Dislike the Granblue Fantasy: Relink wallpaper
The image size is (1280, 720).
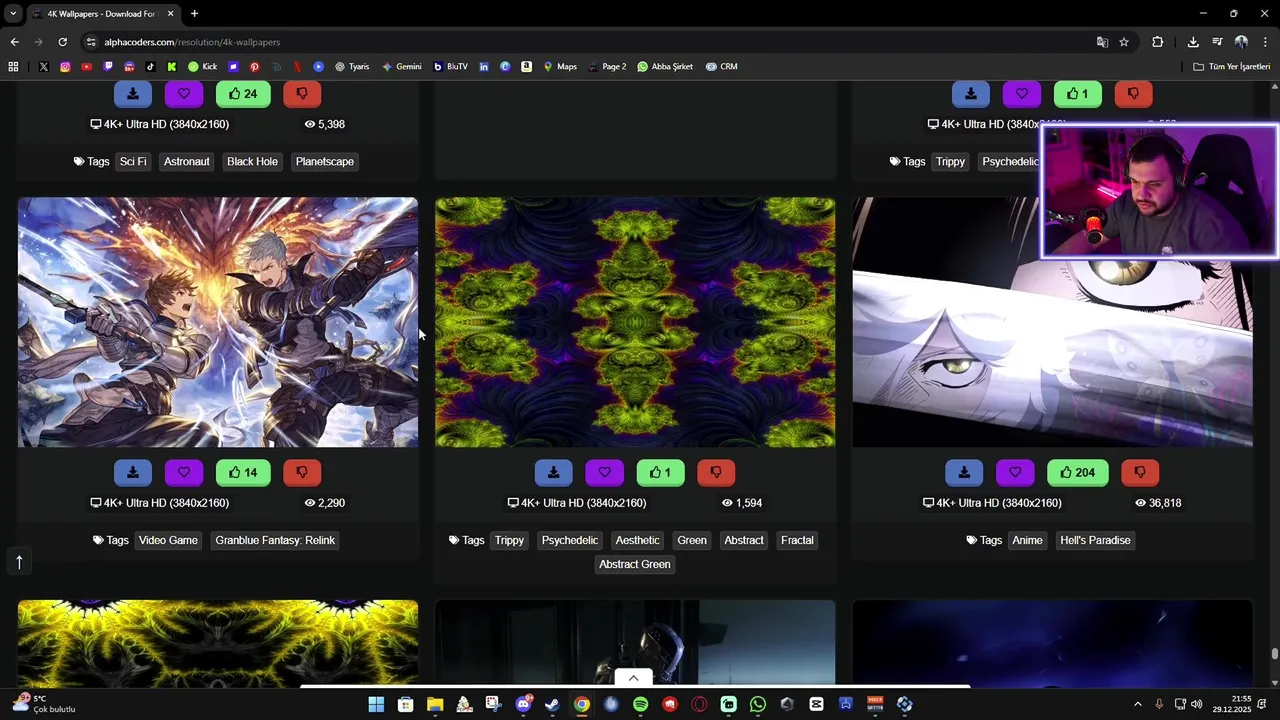(x=302, y=472)
